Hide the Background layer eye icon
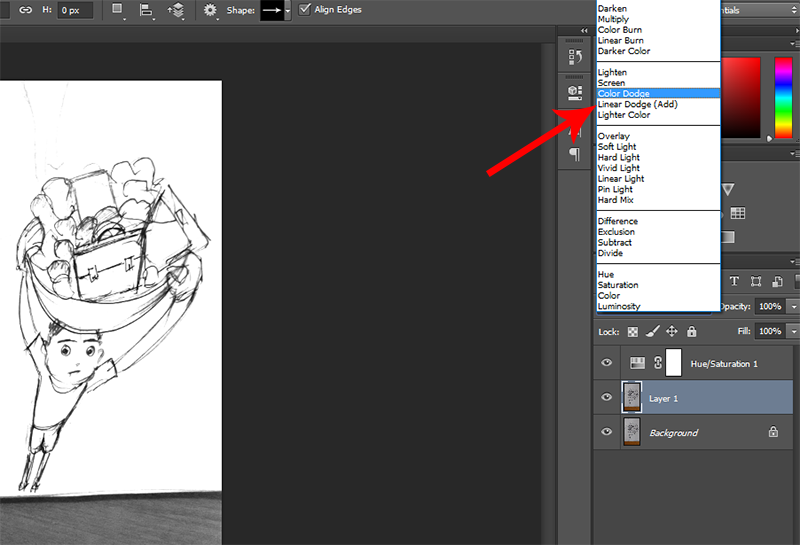Viewport: 800px width, 545px height. pos(607,431)
